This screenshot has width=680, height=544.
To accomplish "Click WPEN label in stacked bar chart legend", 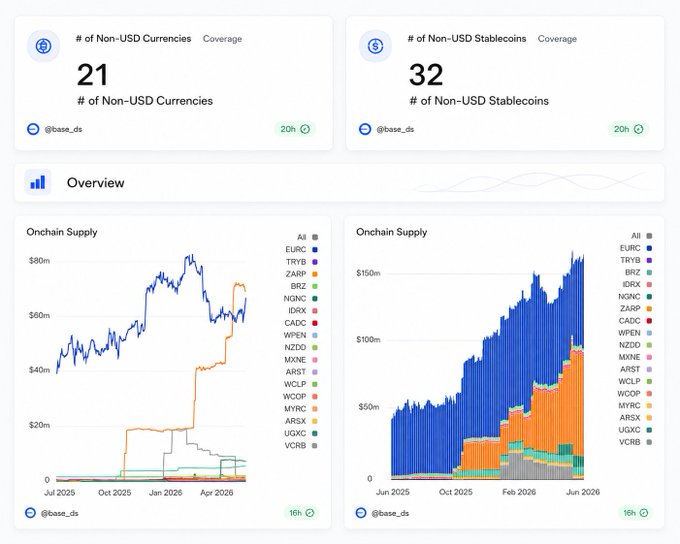I will 629,333.
